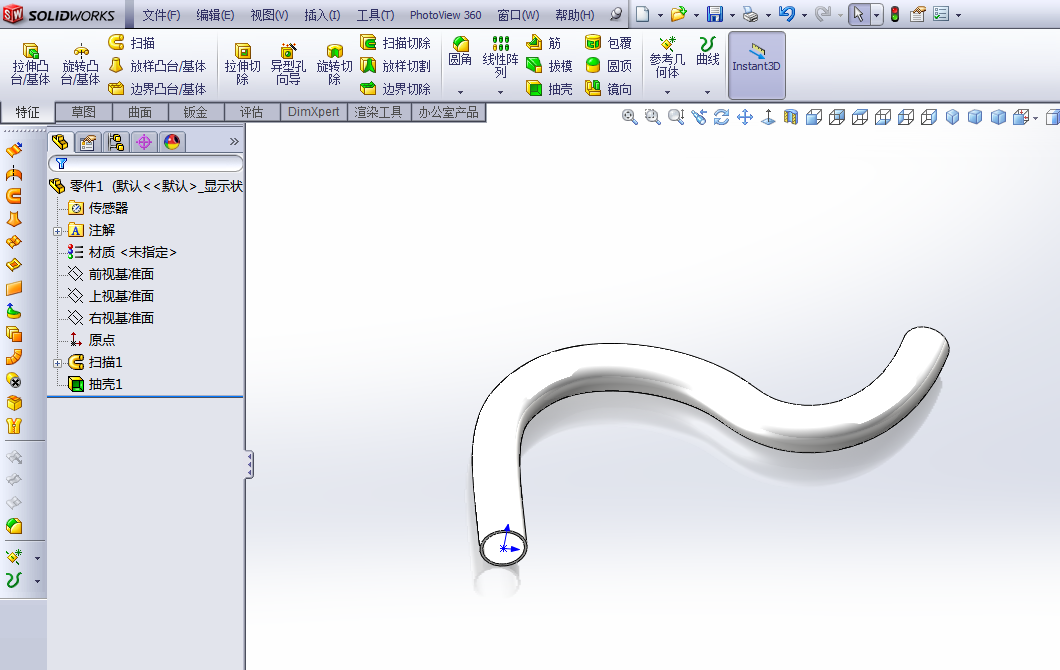This screenshot has width=1060, height=670.
Task: Expand the 注解 folder in tree
Action: coord(56,230)
